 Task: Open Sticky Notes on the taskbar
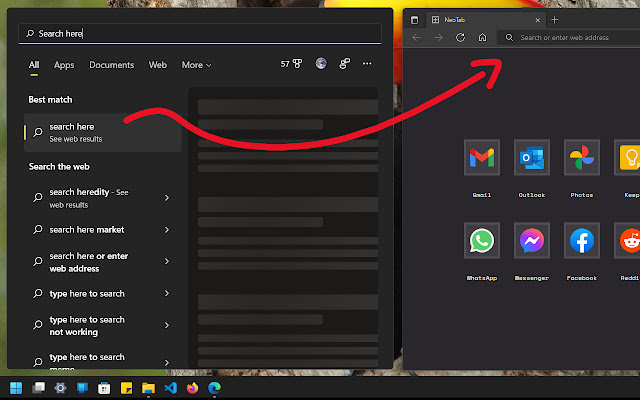126,388
